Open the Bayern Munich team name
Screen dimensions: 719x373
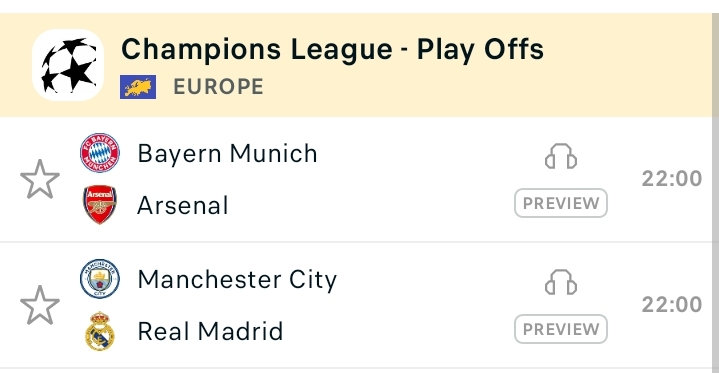pyautogui.click(x=227, y=153)
